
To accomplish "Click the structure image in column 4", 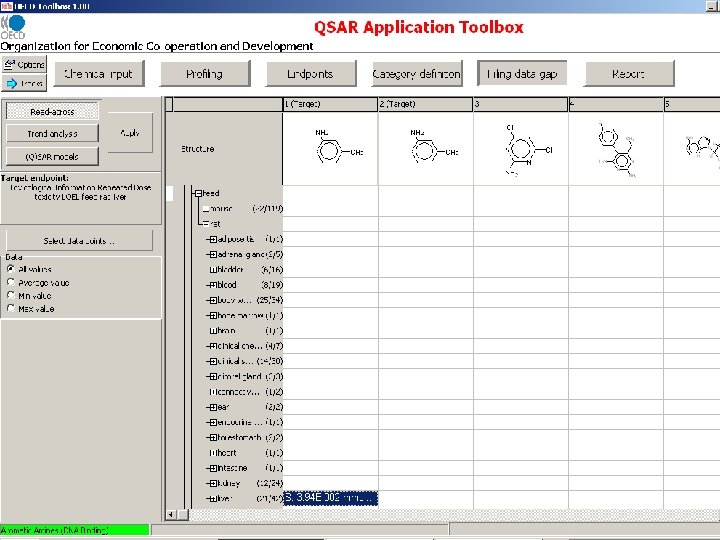I will click(618, 150).
